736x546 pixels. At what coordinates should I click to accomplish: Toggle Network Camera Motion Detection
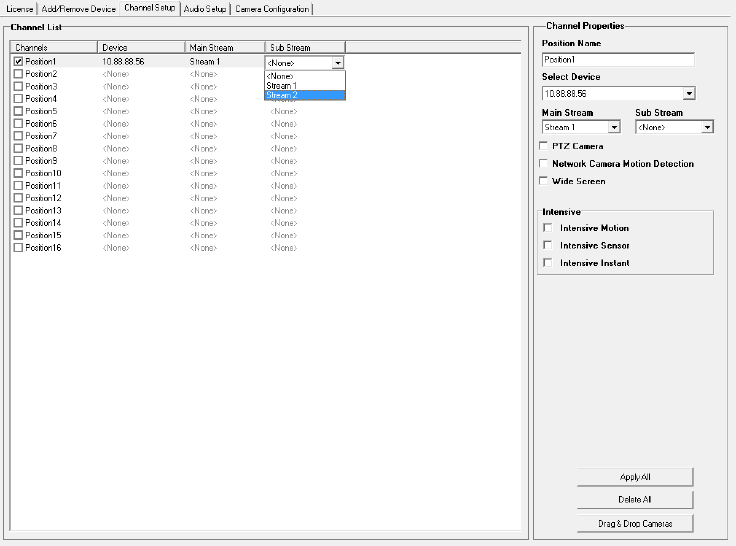click(x=544, y=164)
